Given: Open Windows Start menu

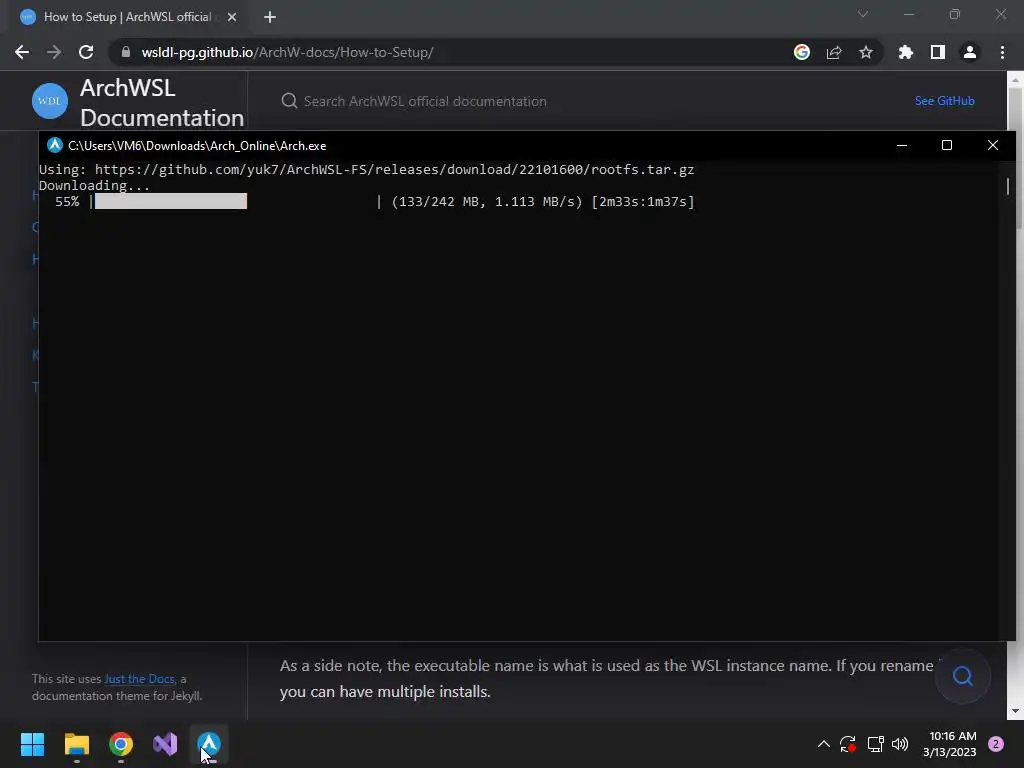Looking at the screenshot, I should (32, 744).
